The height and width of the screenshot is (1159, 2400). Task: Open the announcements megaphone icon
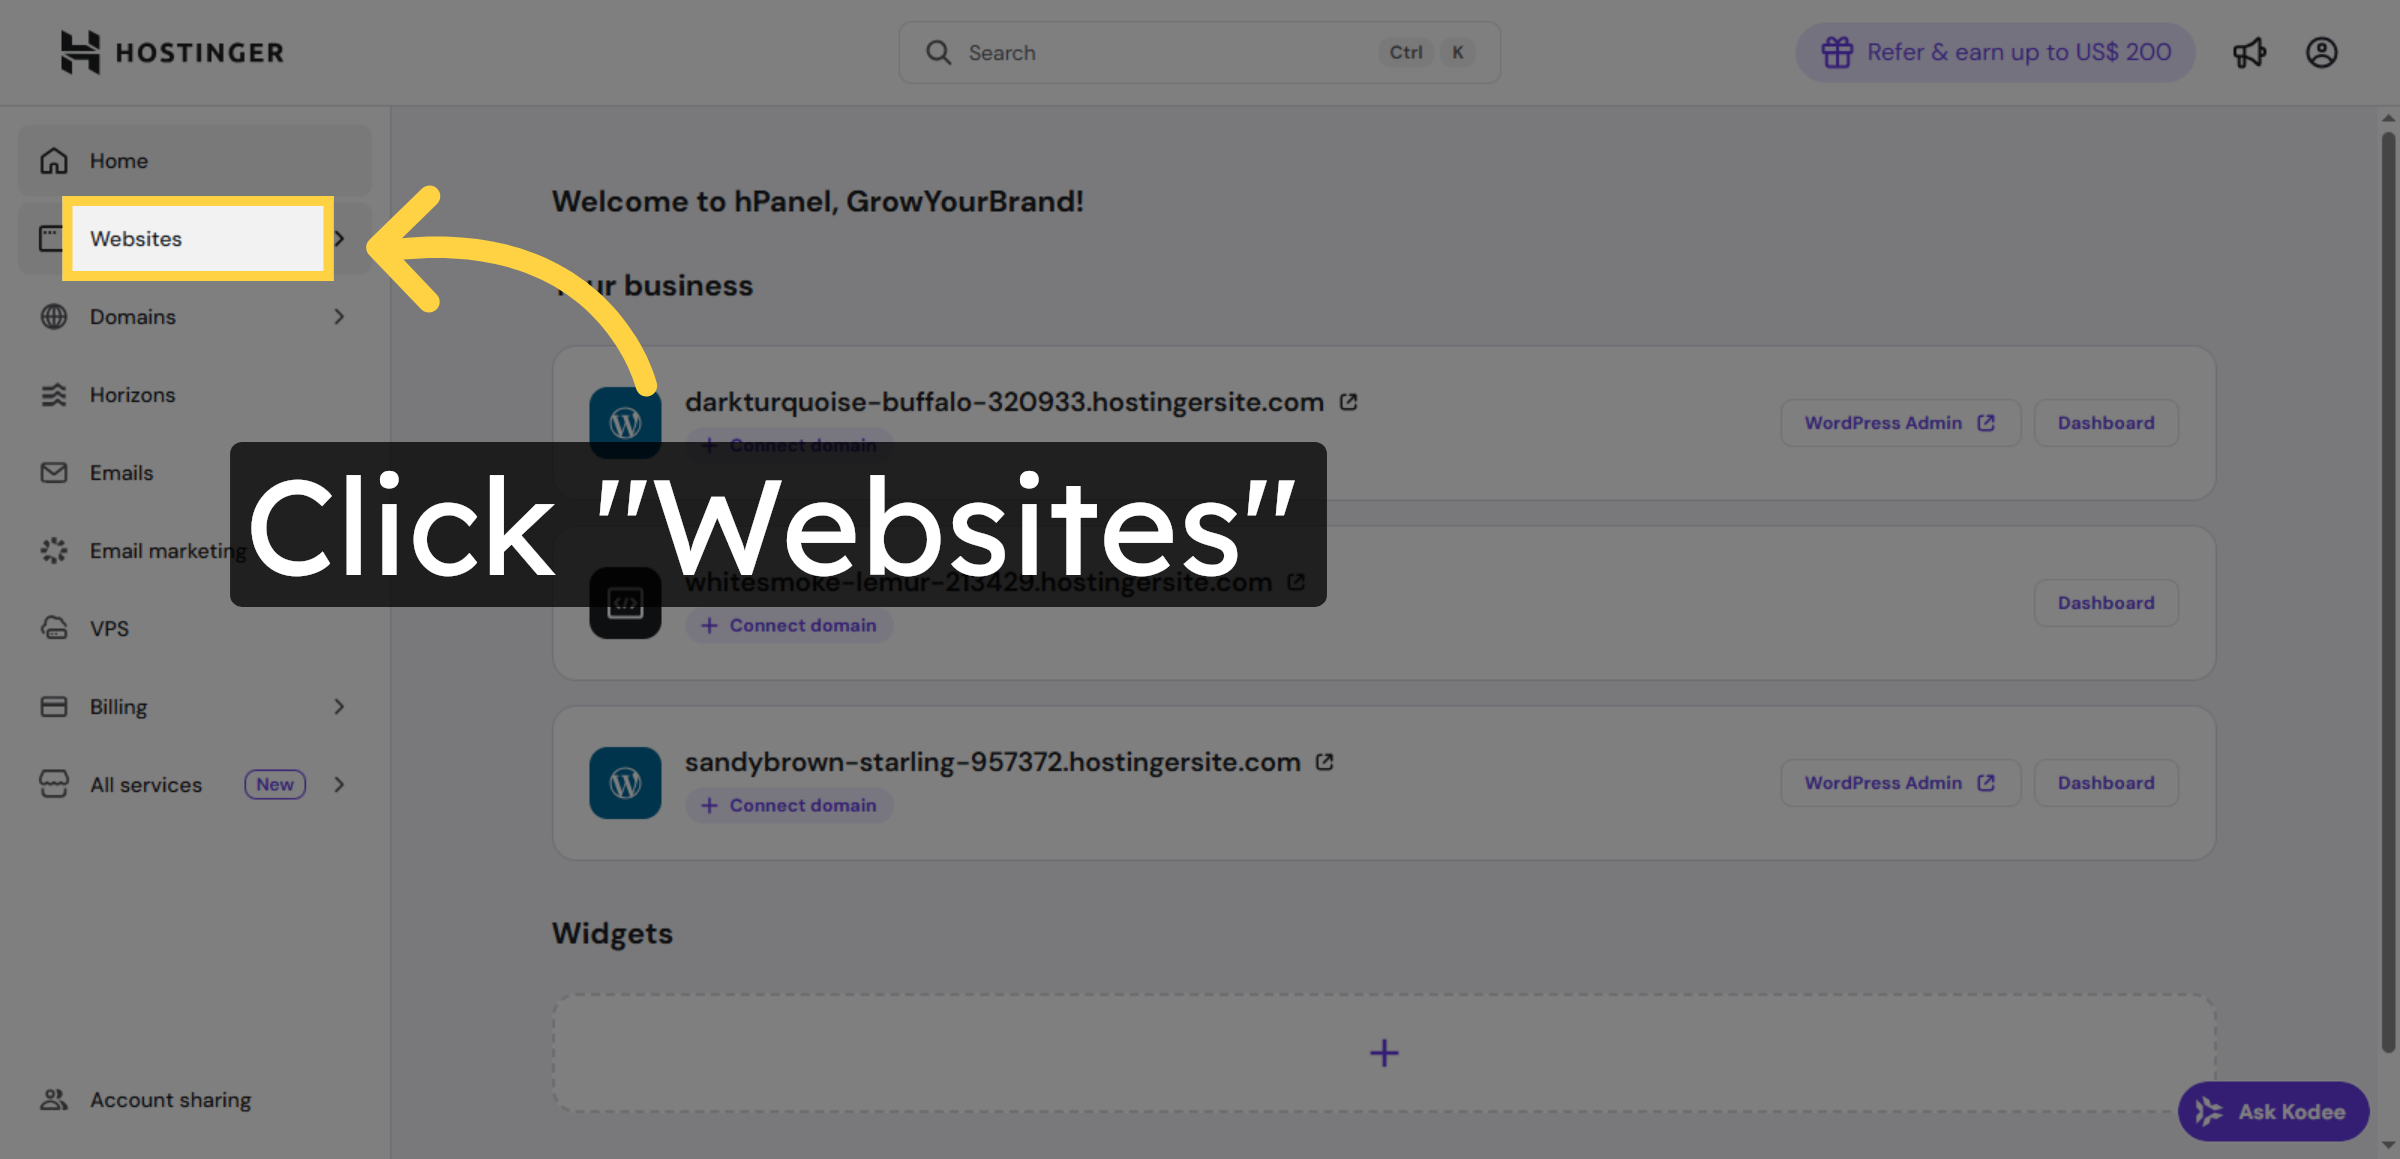pos(2250,52)
